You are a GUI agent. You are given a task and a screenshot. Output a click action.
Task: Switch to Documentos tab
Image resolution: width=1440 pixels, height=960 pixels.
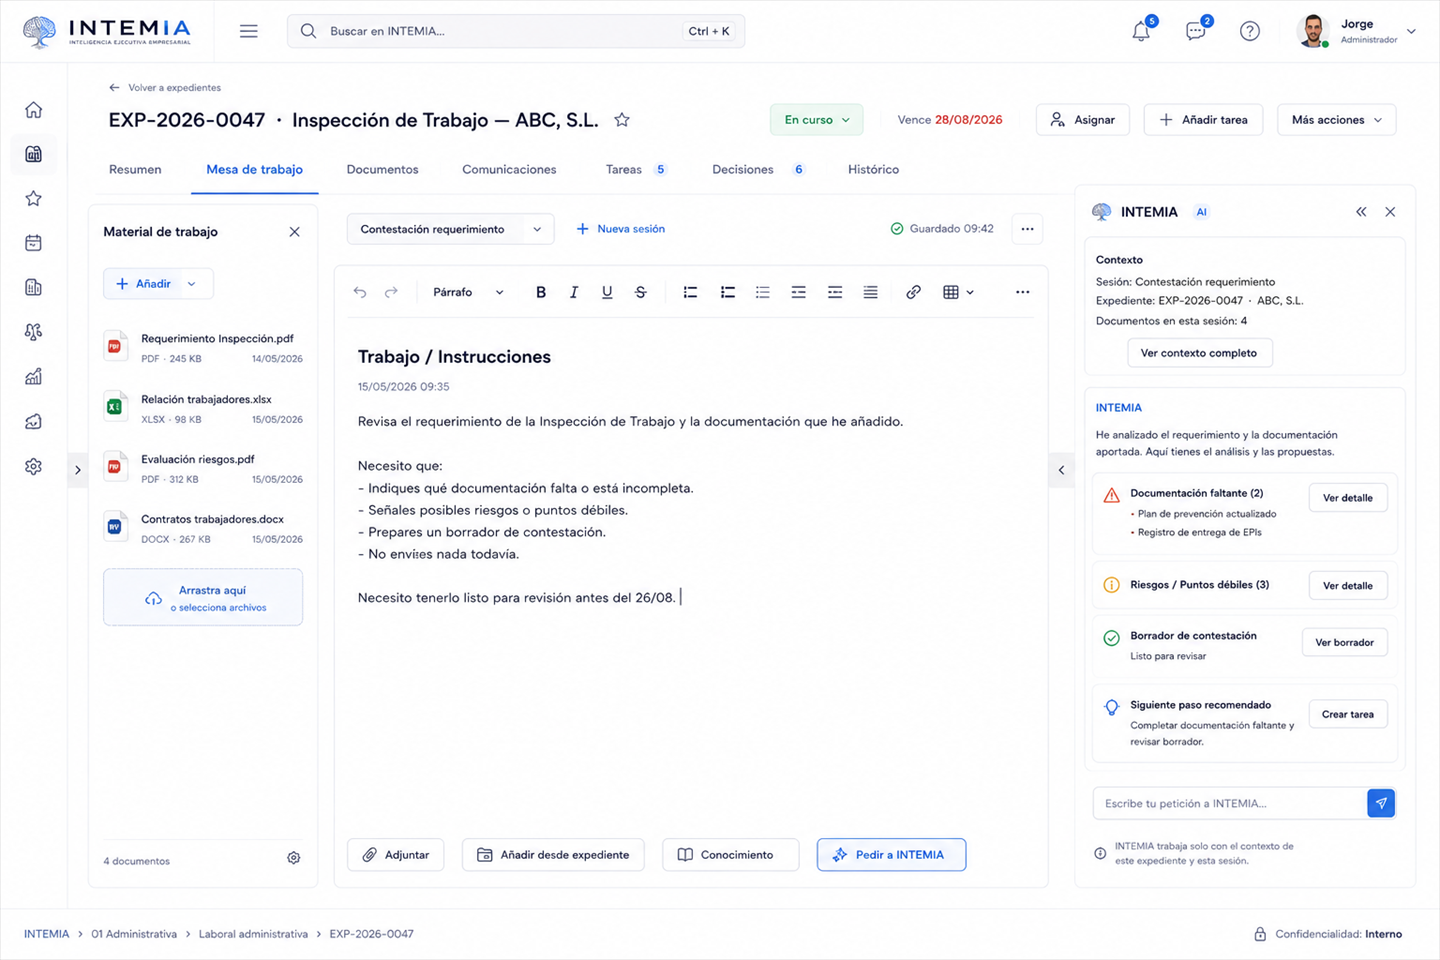pyautogui.click(x=382, y=170)
